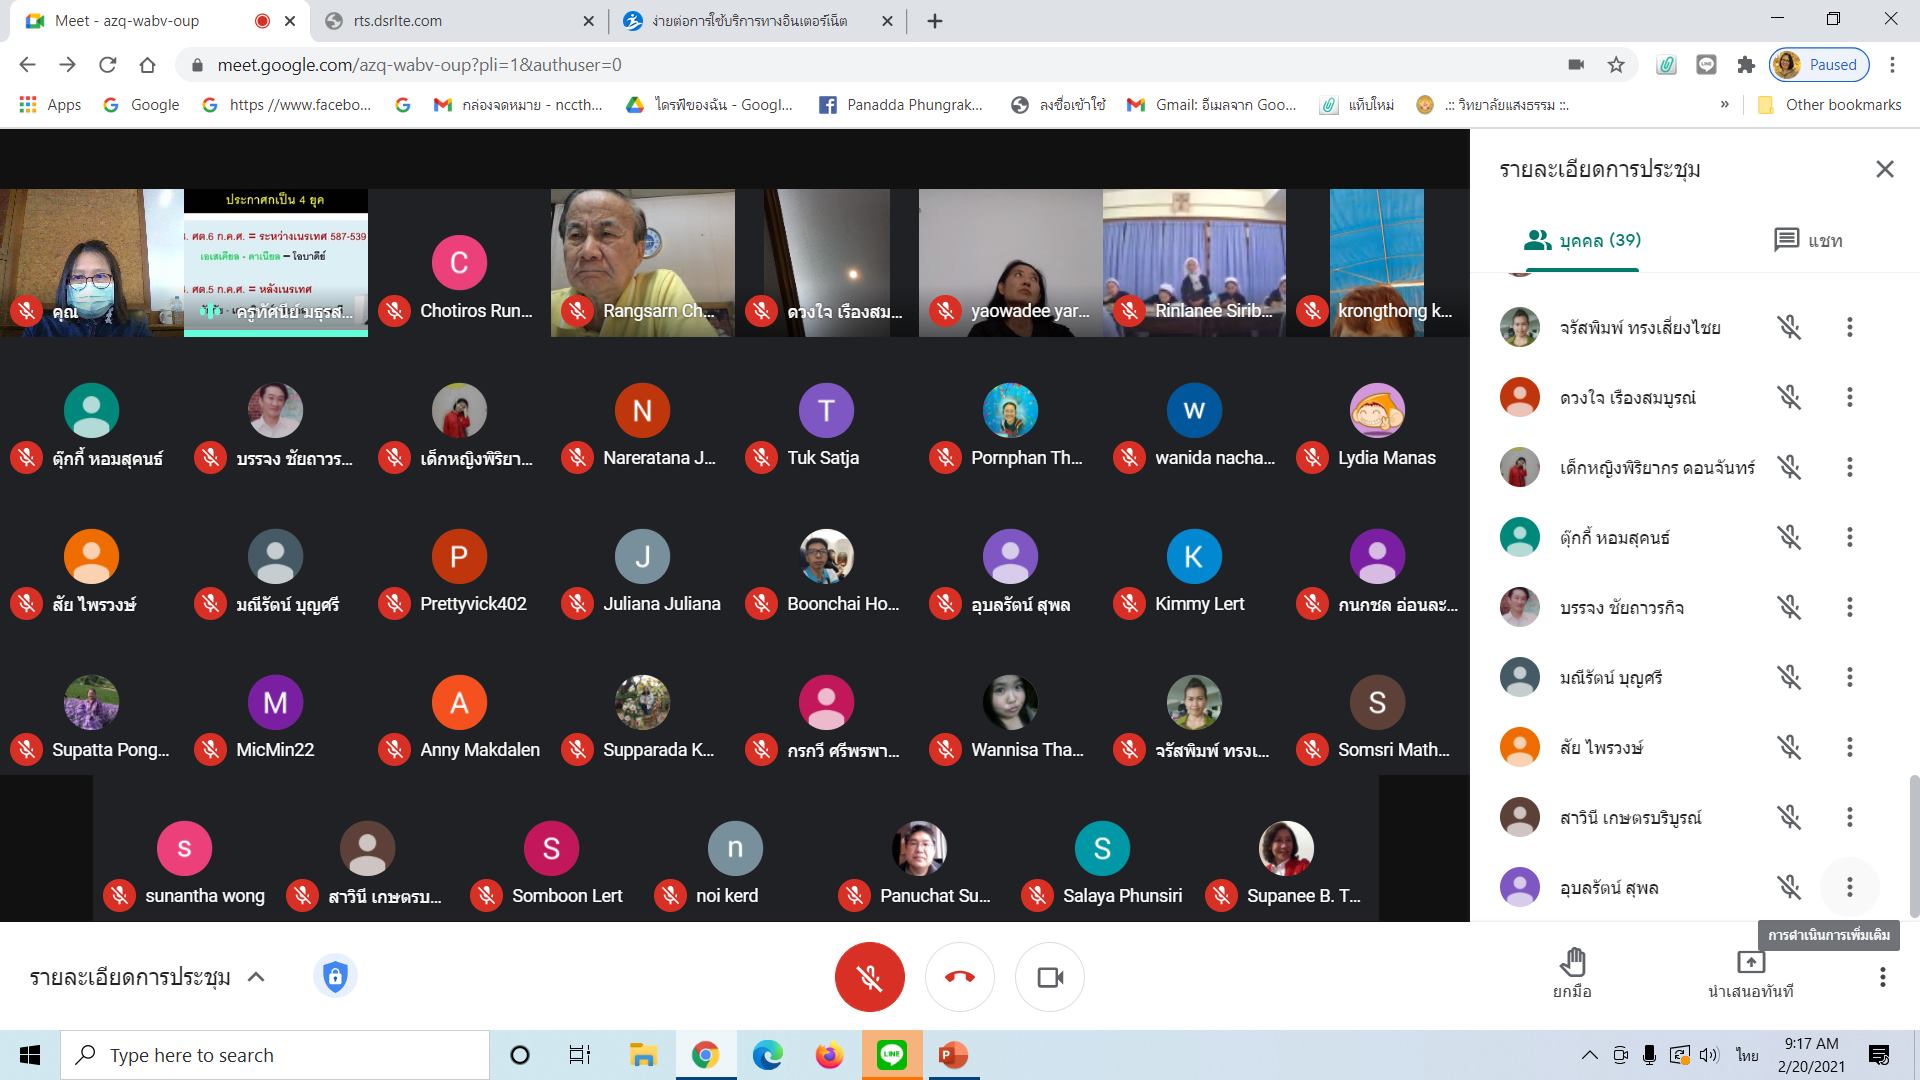Close the meeting details side panel
1920x1080 pixels.
(x=1885, y=169)
